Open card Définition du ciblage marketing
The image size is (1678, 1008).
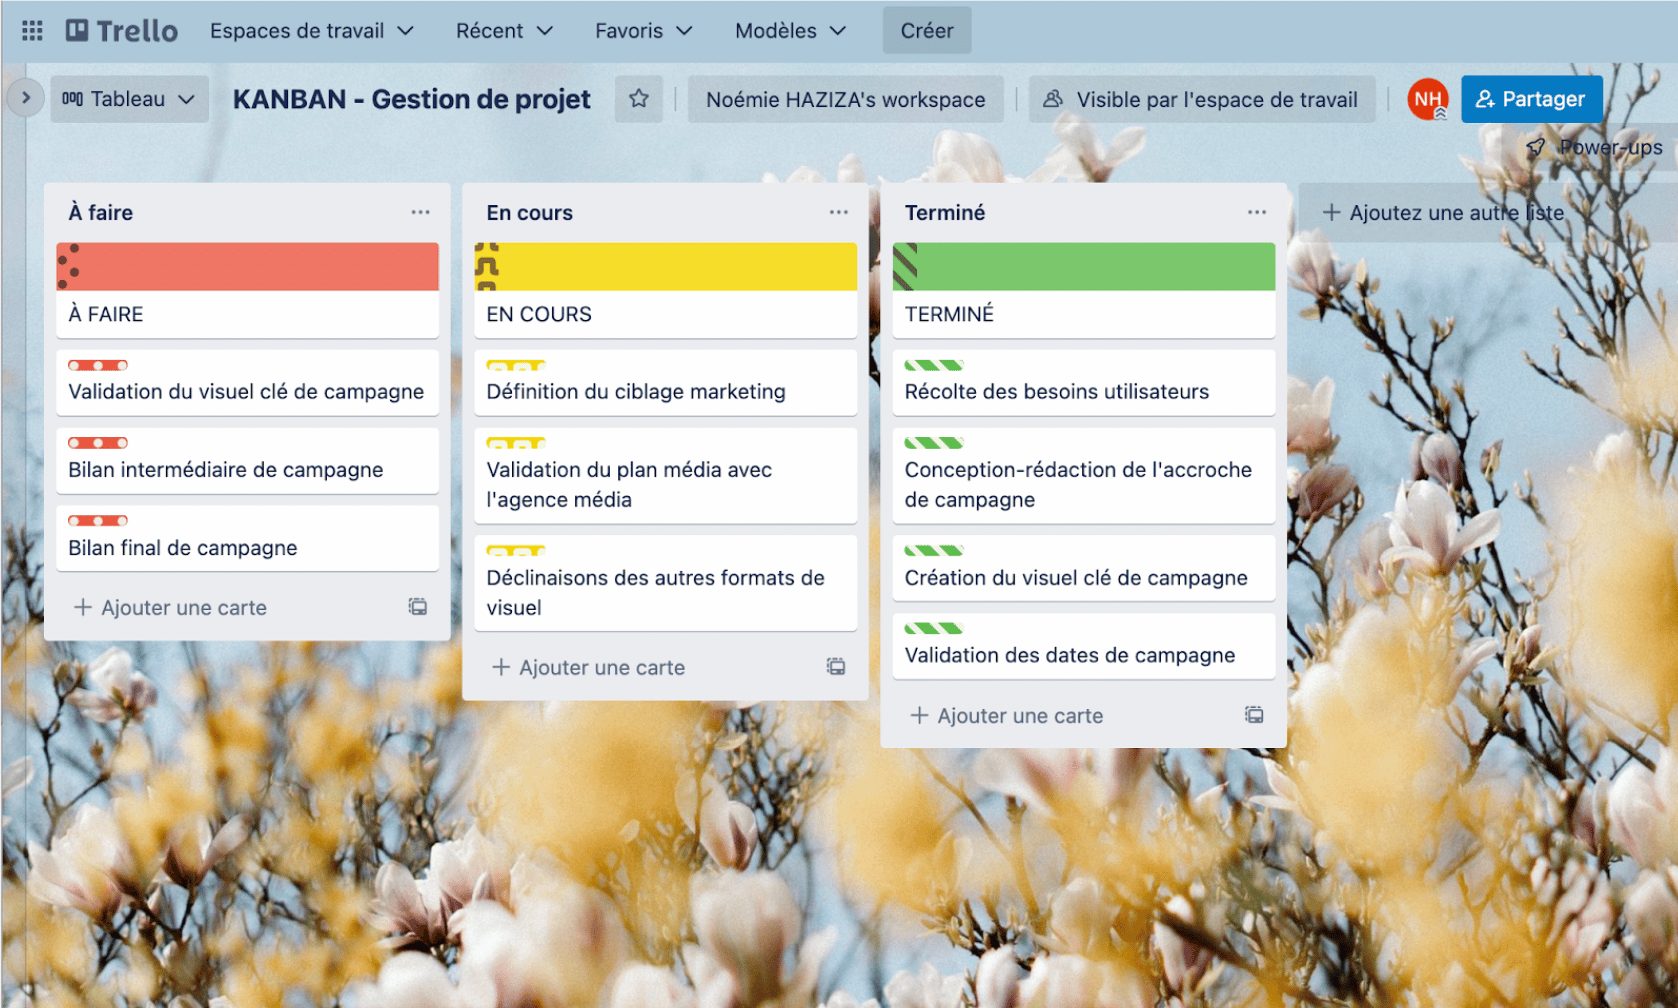(x=636, y=392)
